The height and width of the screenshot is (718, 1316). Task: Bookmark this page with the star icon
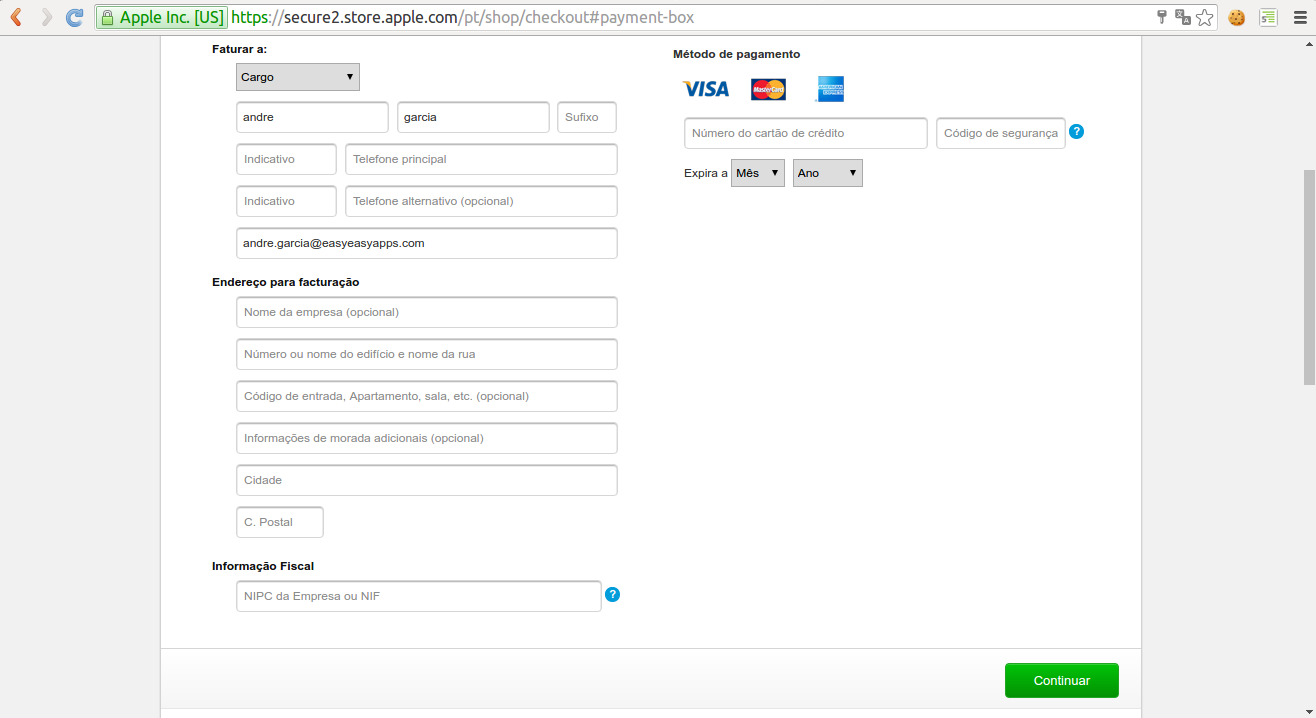coord(1205,17)
